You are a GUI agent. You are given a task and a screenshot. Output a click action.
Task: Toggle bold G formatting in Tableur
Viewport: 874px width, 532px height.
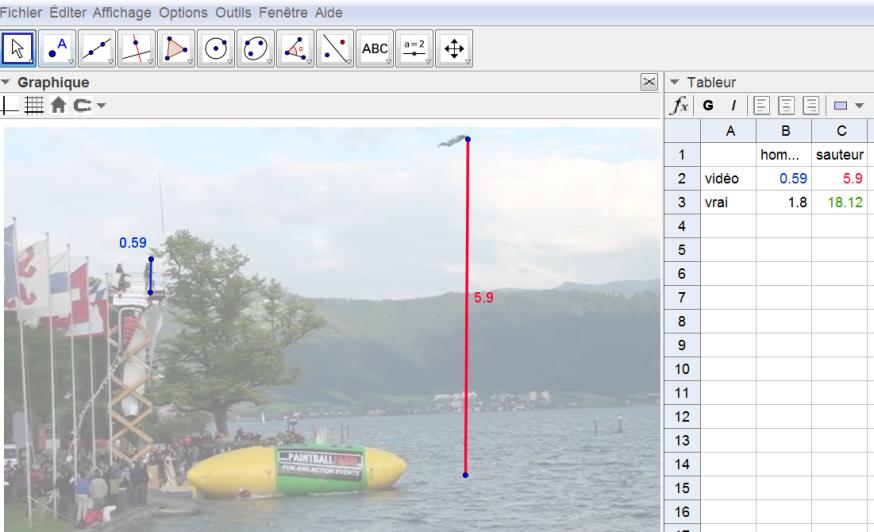click(x=707, y=104)
